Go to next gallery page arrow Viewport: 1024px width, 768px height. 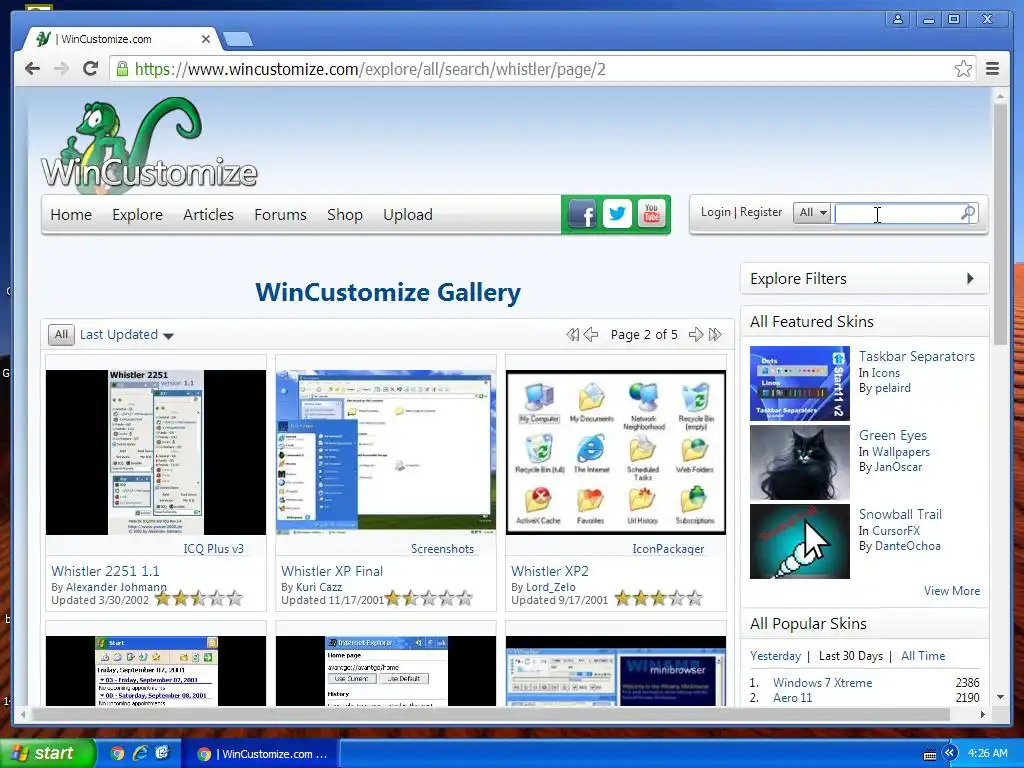pyautogui.click(x=696, y=334)
